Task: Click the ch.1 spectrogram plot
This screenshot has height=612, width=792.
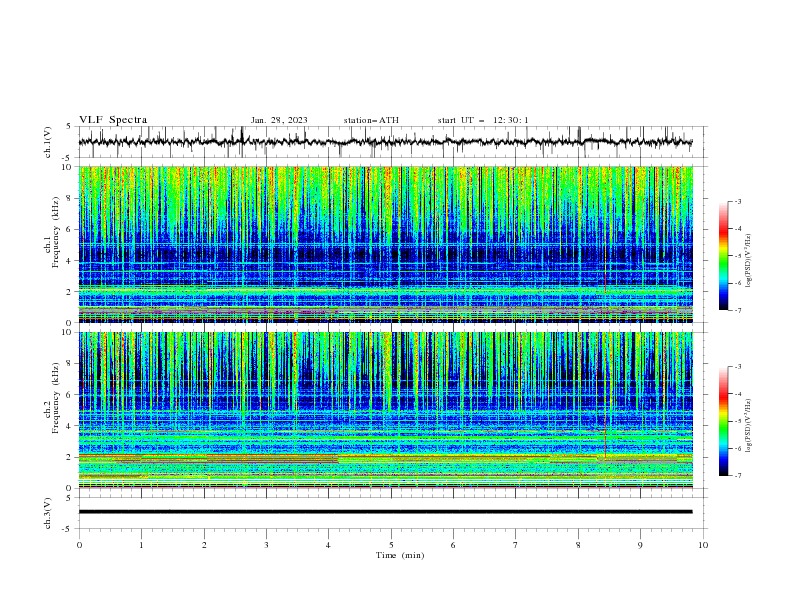Action: click(x=385, y=244)
